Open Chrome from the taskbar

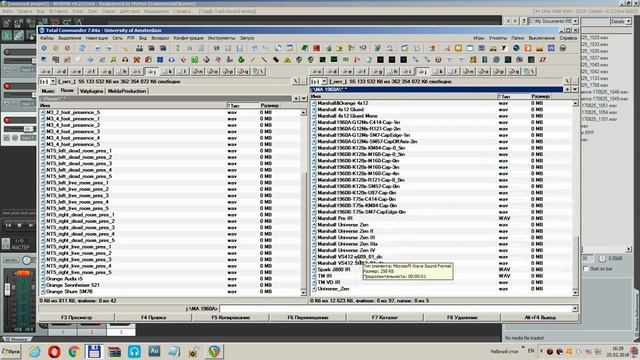coord(74,351)
